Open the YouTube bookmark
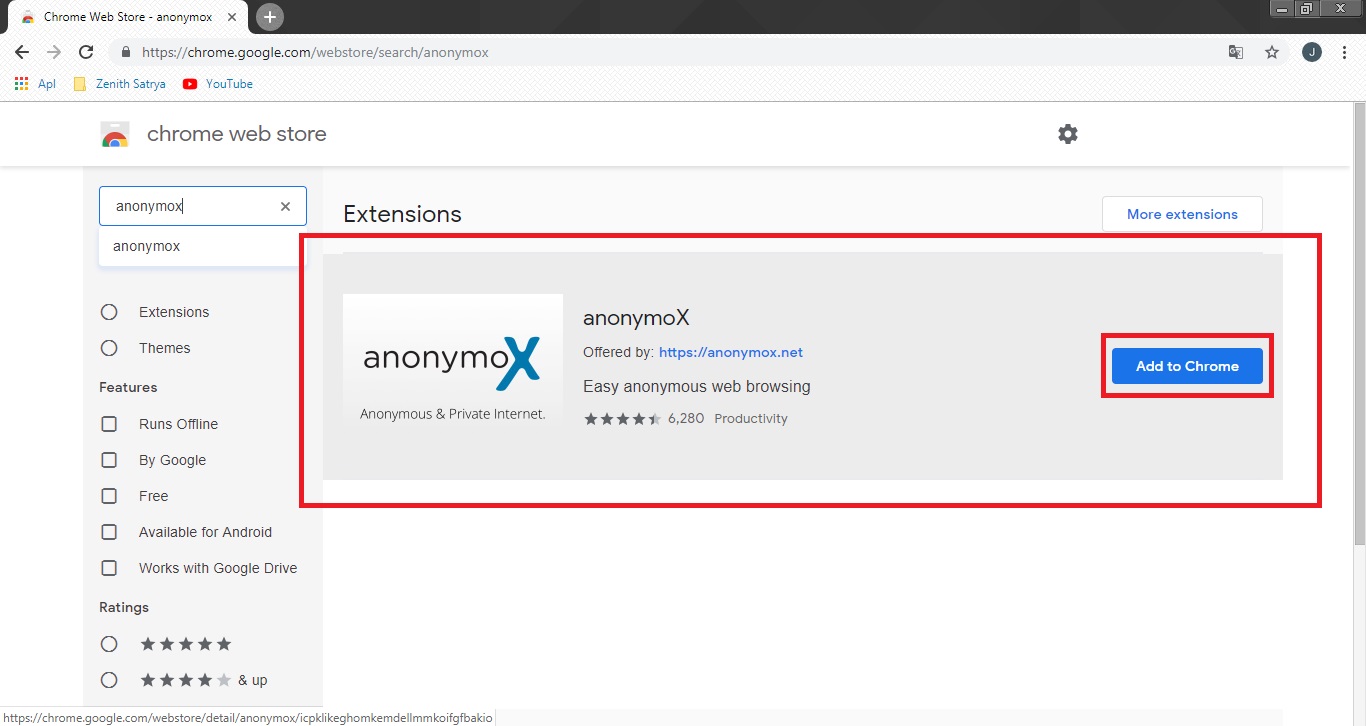1366x726 pixels. 218,84
